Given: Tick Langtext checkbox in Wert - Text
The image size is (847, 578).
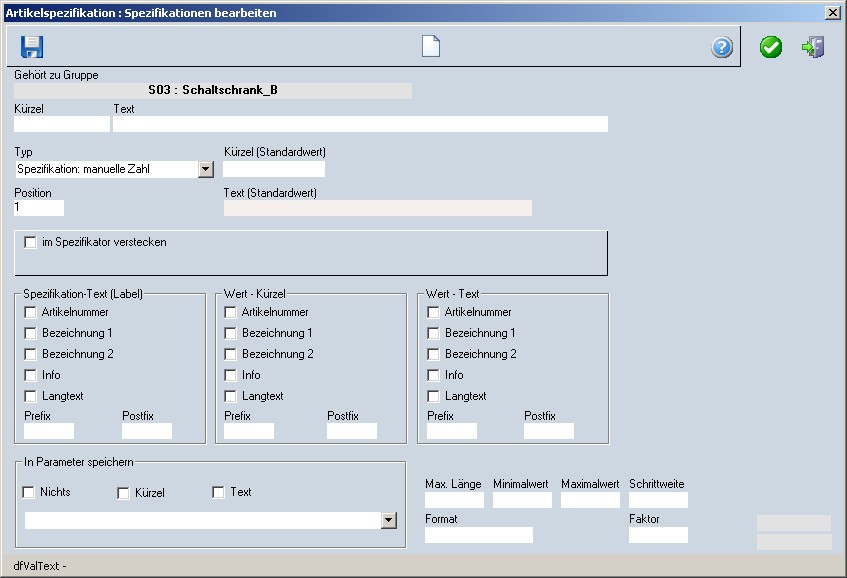Looking at the screenshot, I should tap(433, 396).
